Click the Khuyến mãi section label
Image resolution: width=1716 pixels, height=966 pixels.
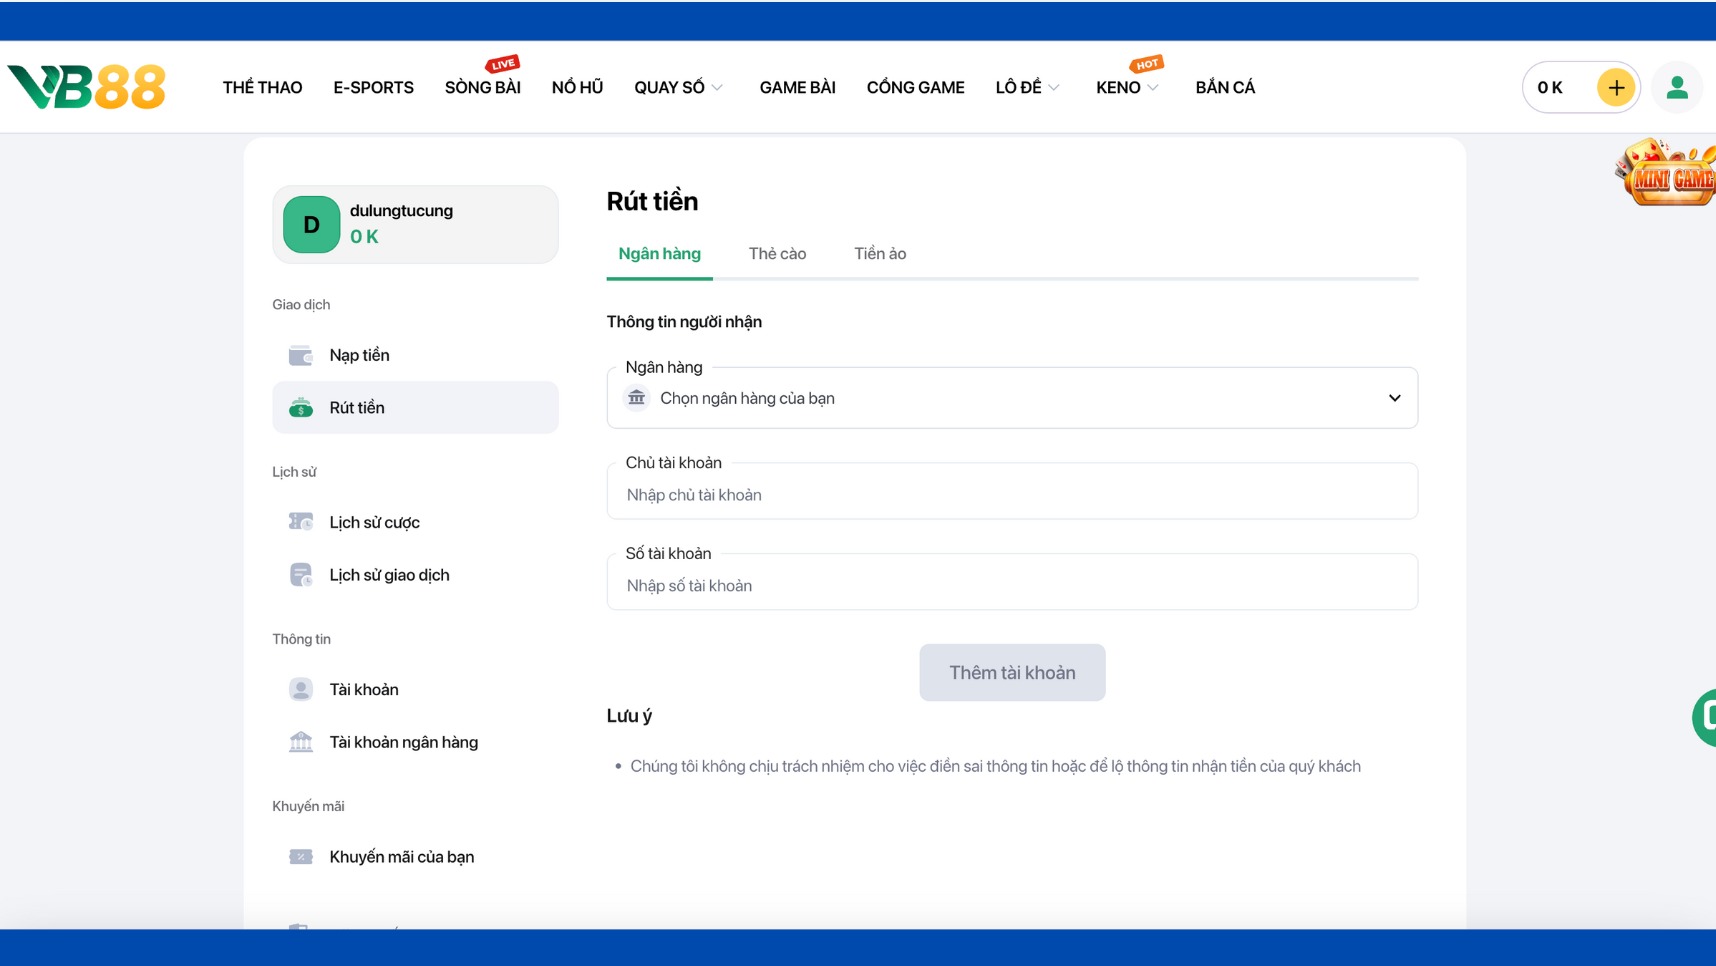308,806
